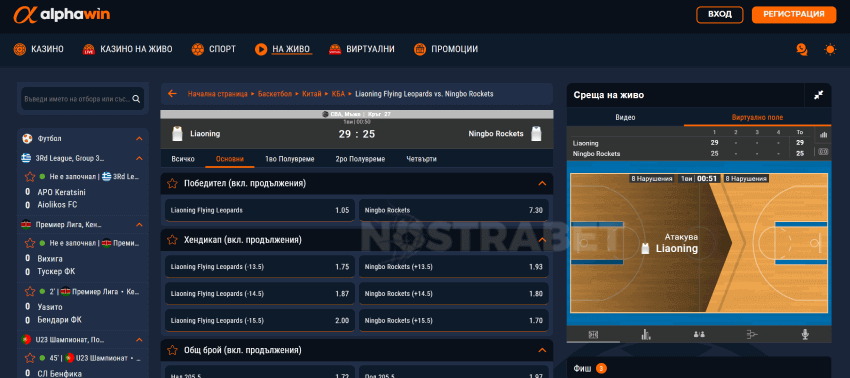Switch to the Видео tab
850x378 pixels.
[625, 117]
